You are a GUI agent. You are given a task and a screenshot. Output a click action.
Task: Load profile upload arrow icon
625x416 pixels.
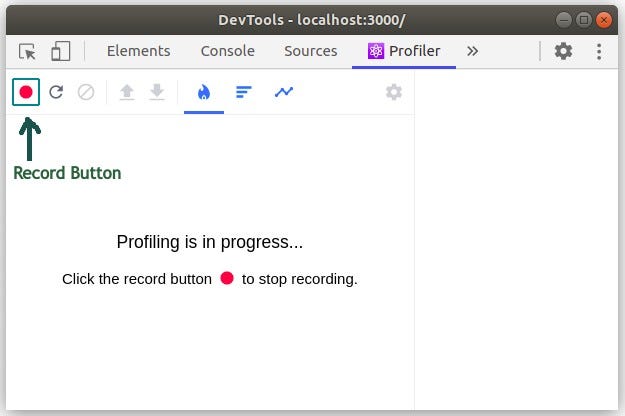point(127,92)
